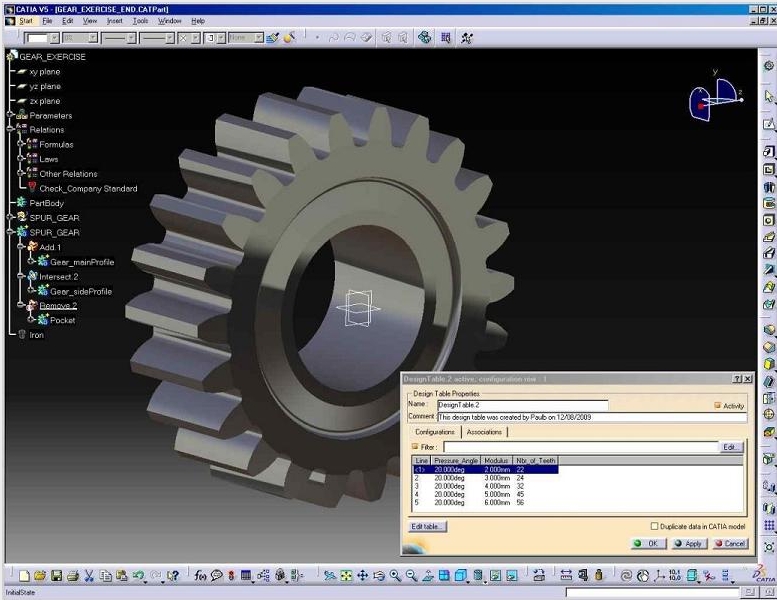Click the Print icon in bottom toolbar

click(x=73, y=576)
